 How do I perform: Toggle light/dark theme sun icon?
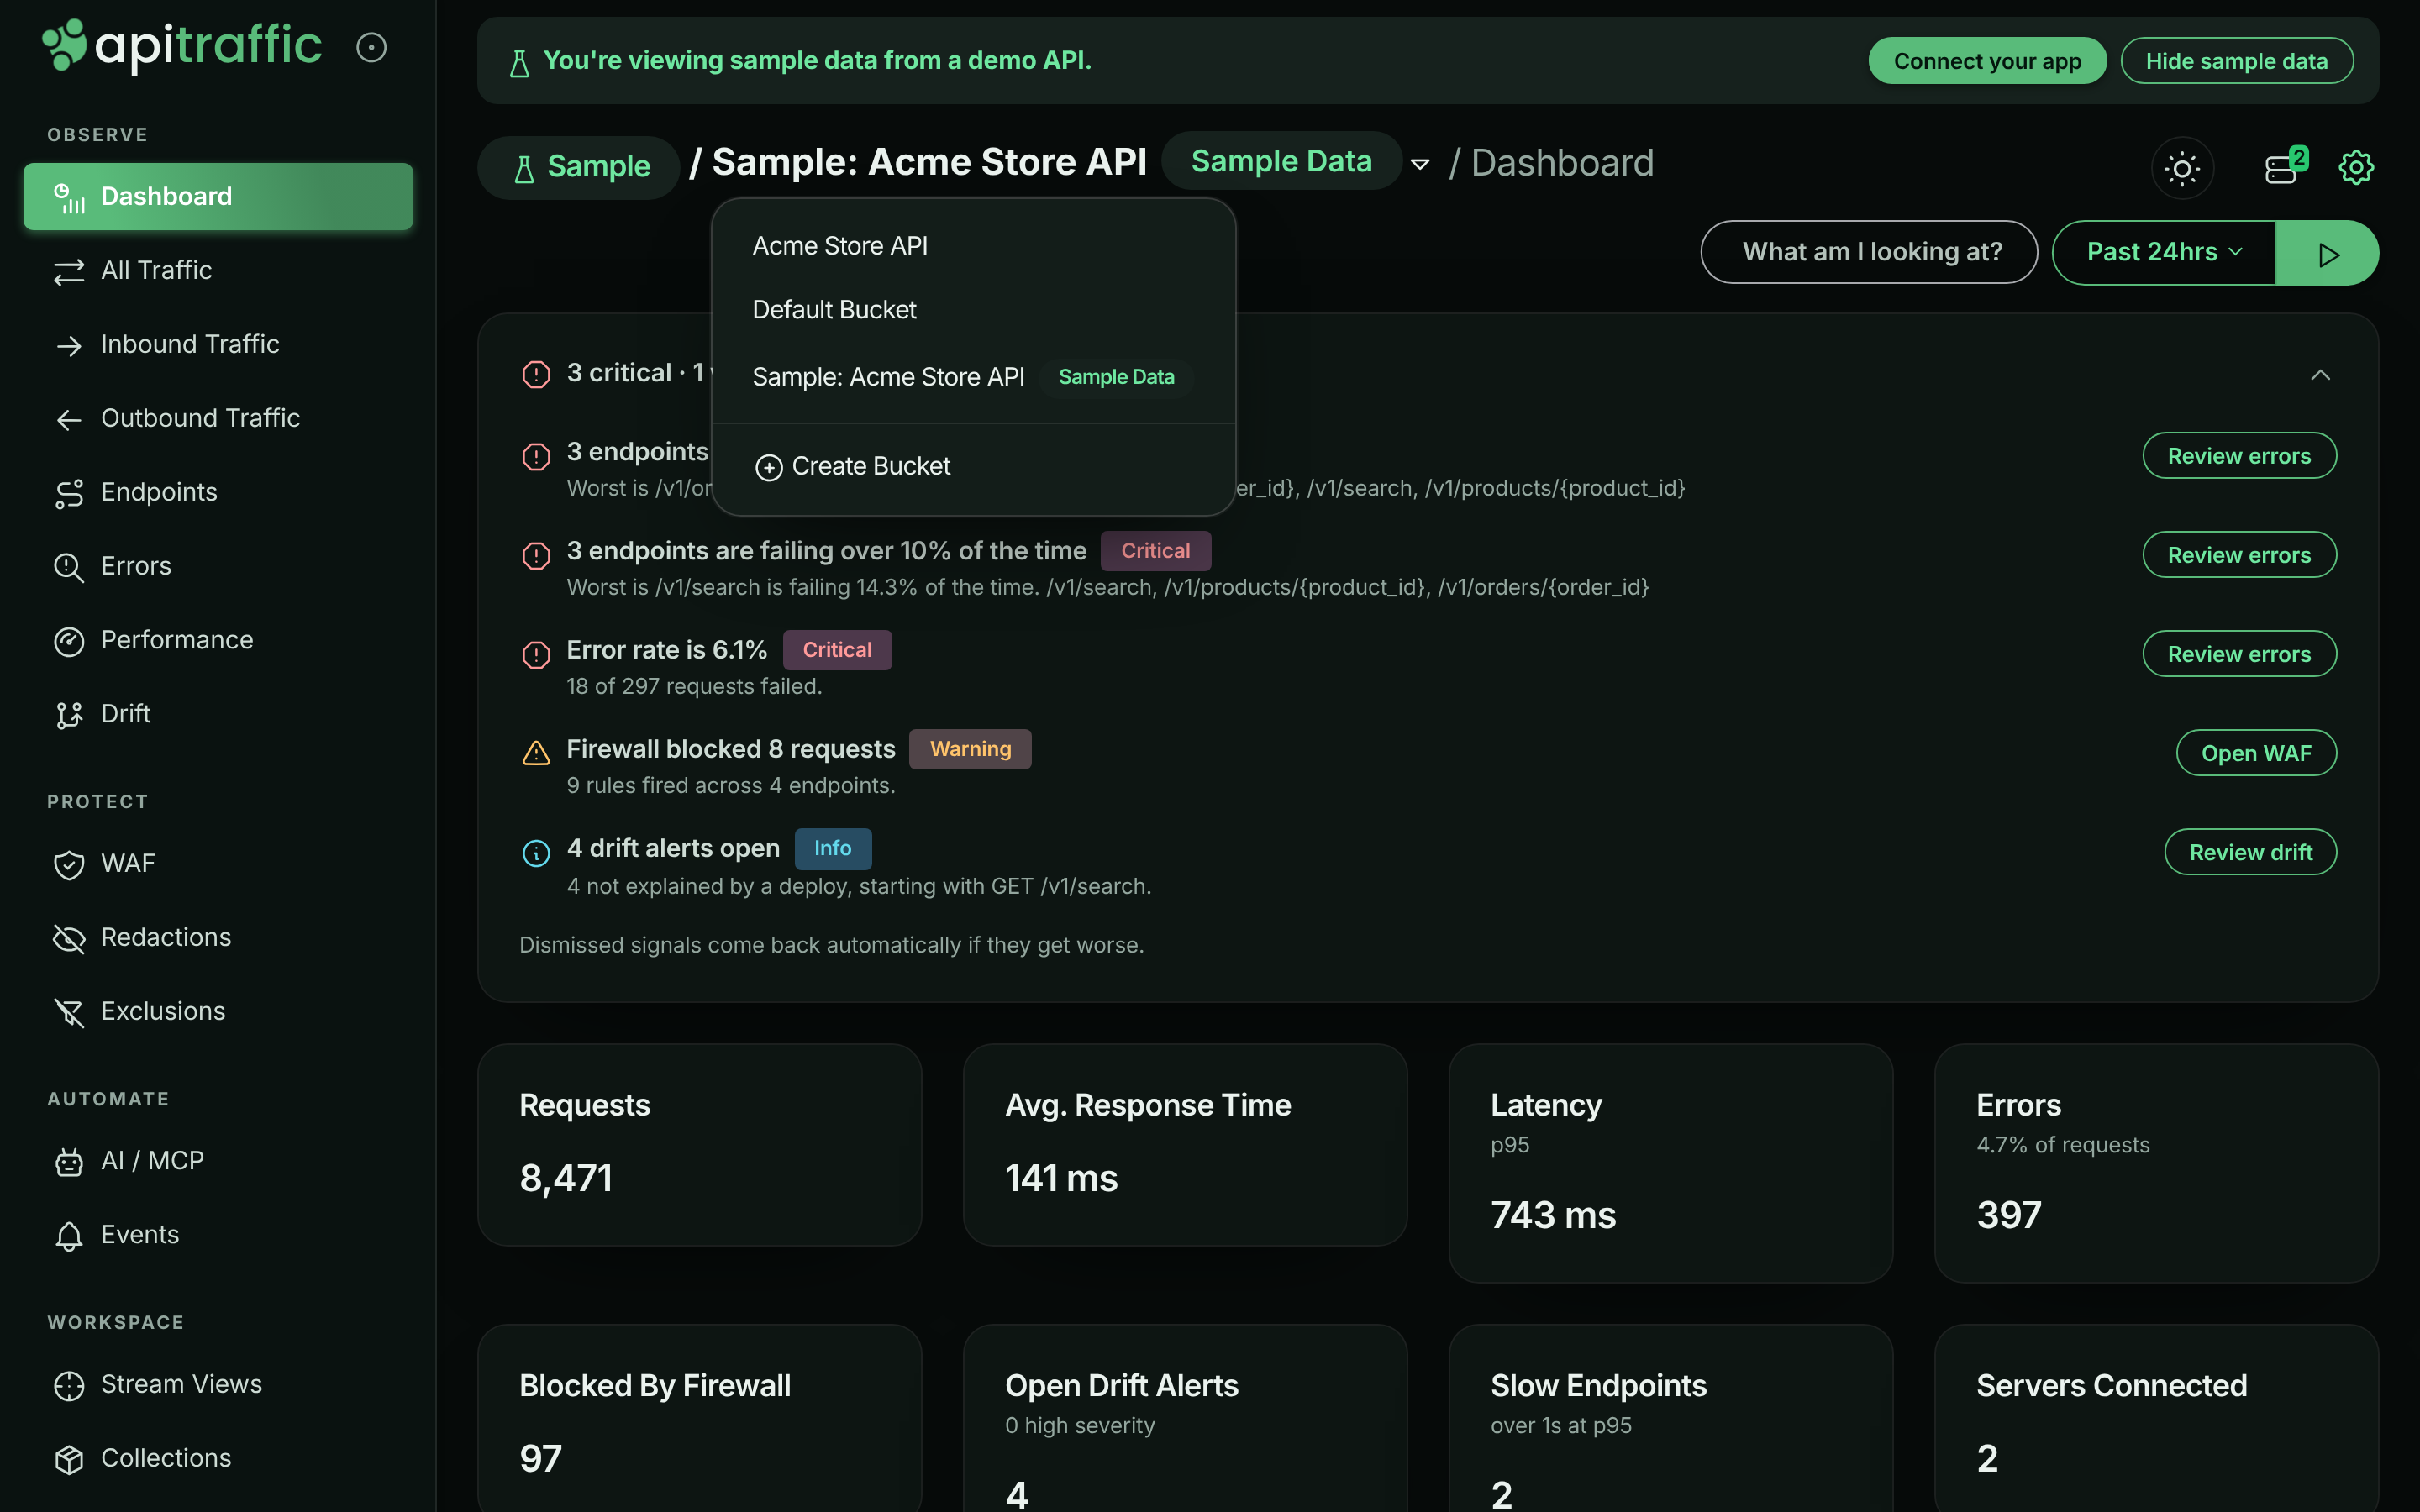point(2182,167)
